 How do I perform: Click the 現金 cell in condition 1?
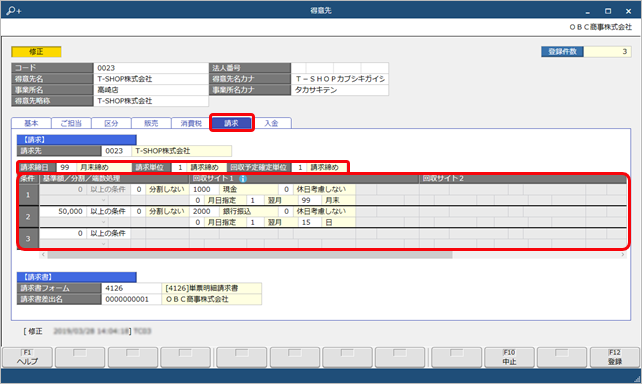[249, 189]
